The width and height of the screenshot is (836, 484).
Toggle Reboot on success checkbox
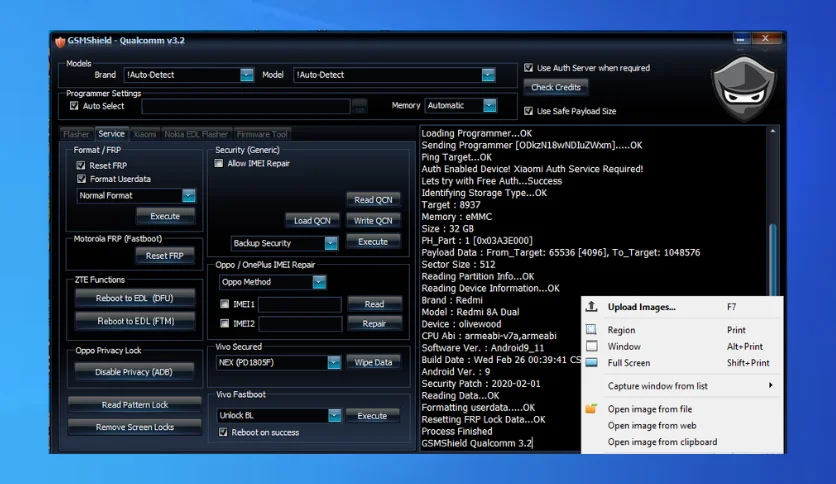[x=223, y=432]
